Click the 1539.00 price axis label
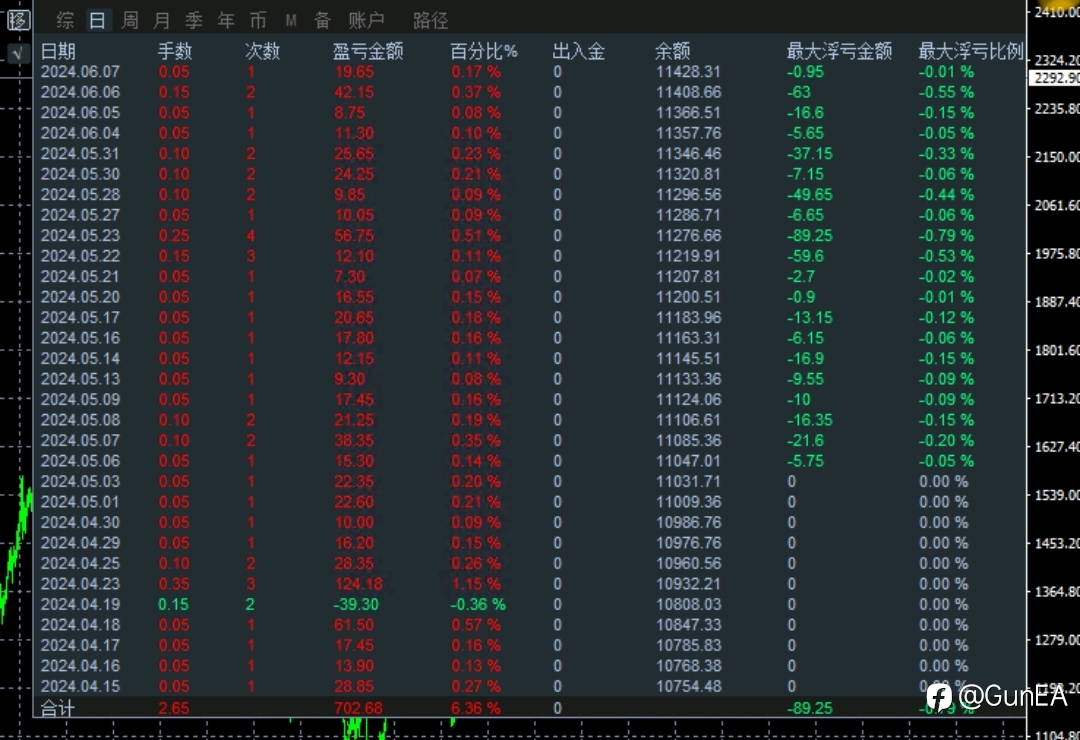 coord(1057,495)
